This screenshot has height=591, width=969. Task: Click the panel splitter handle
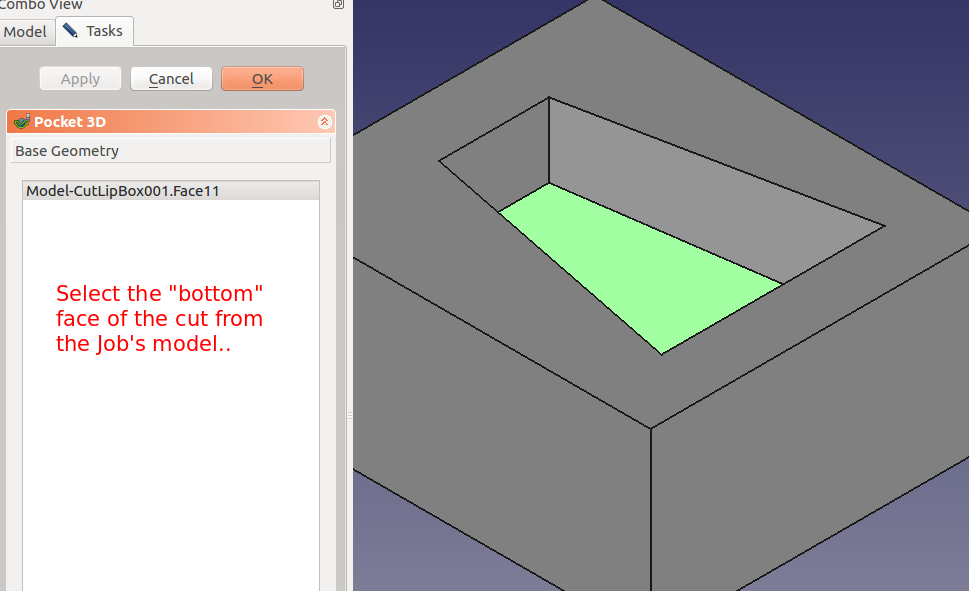(349, 415)
